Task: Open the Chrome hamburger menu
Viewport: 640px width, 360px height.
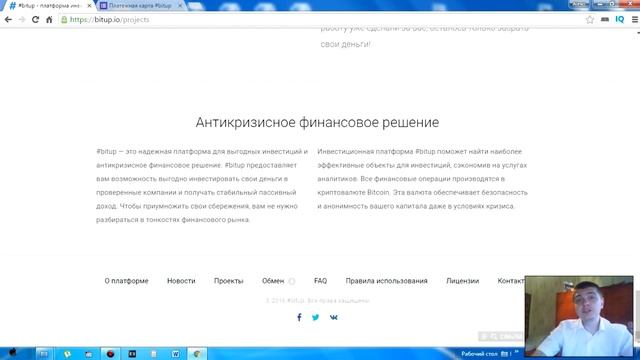Action: pyautogui.click(x=635, y=20)
